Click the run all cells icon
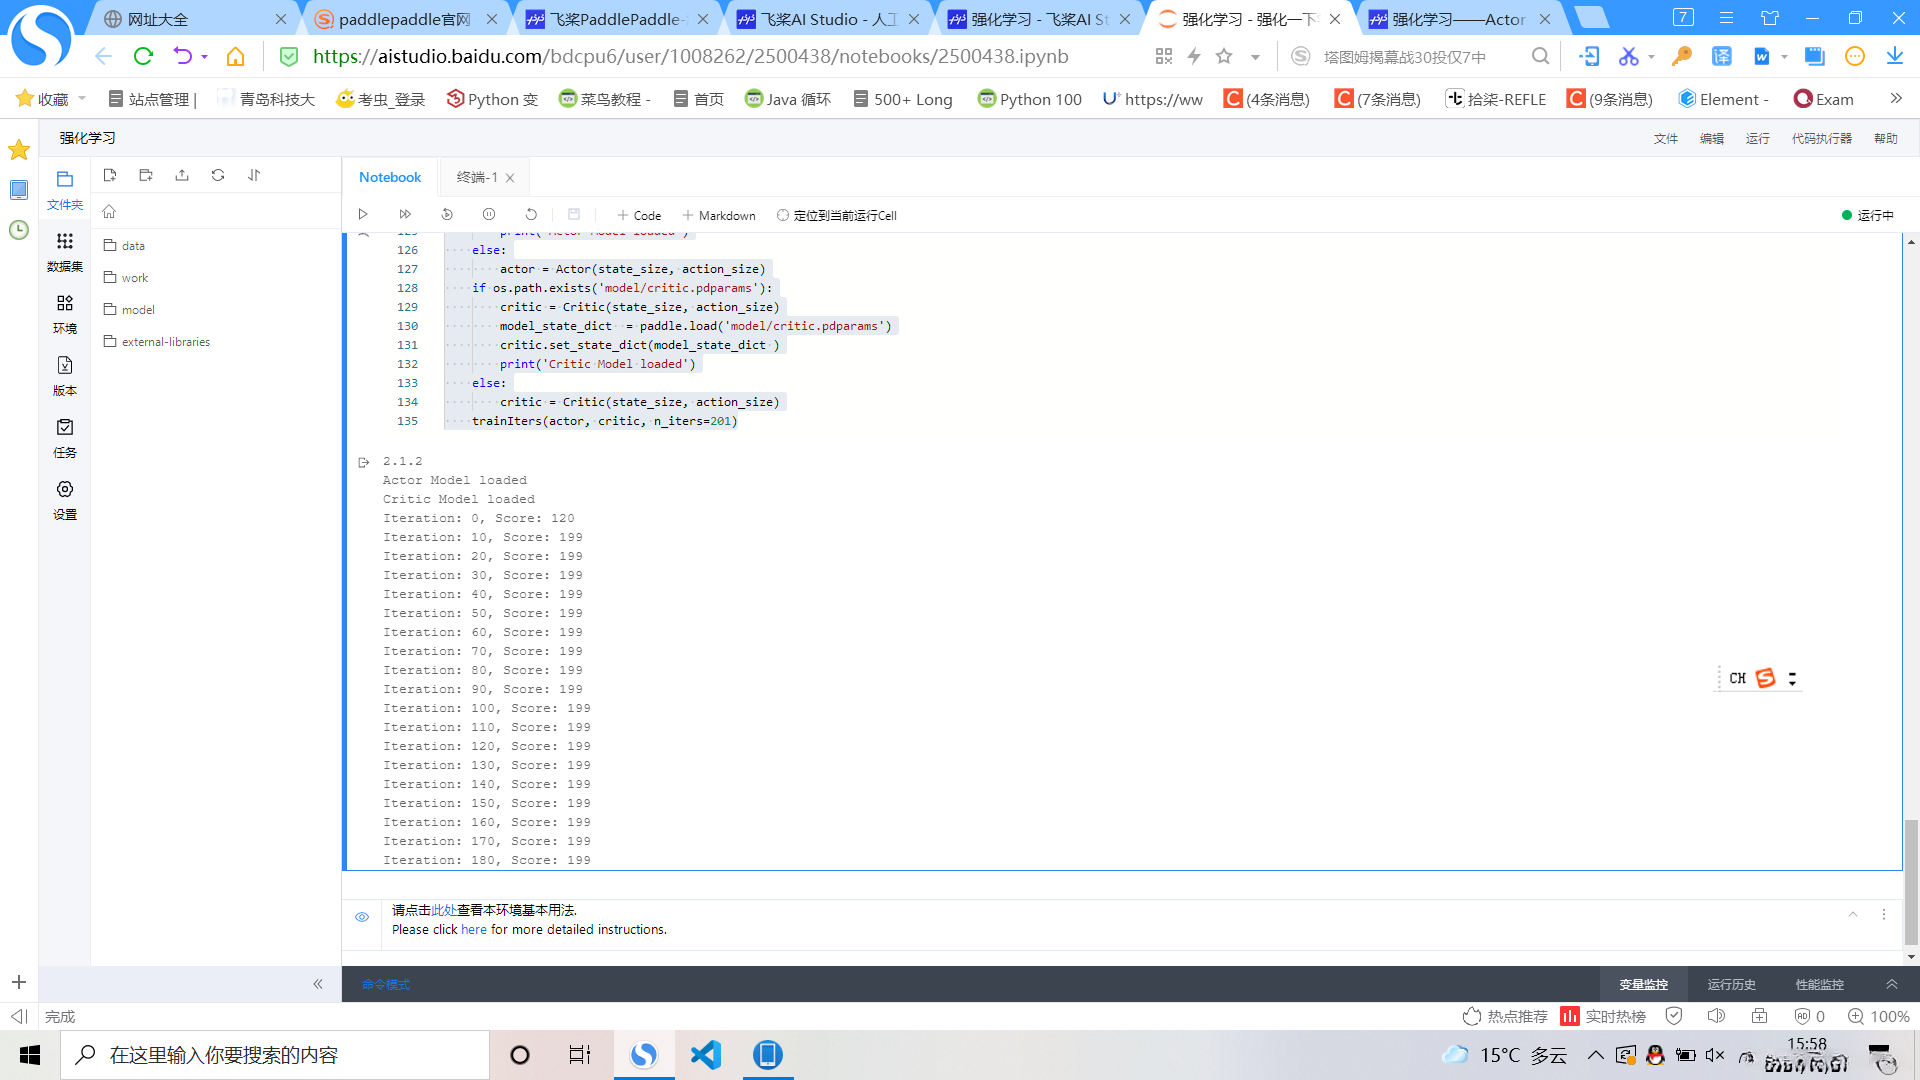1920x1080 pixels. [405, 215]
